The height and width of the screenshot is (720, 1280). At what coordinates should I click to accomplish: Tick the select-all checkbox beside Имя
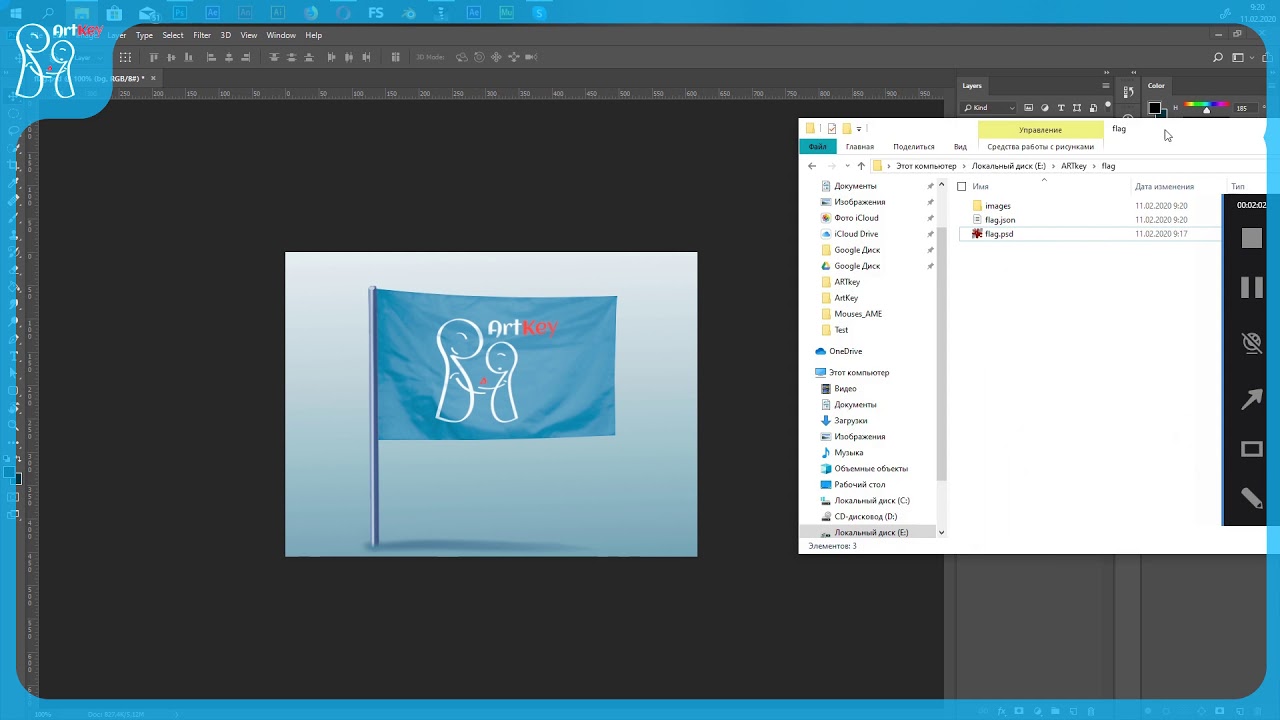[962, 186]
